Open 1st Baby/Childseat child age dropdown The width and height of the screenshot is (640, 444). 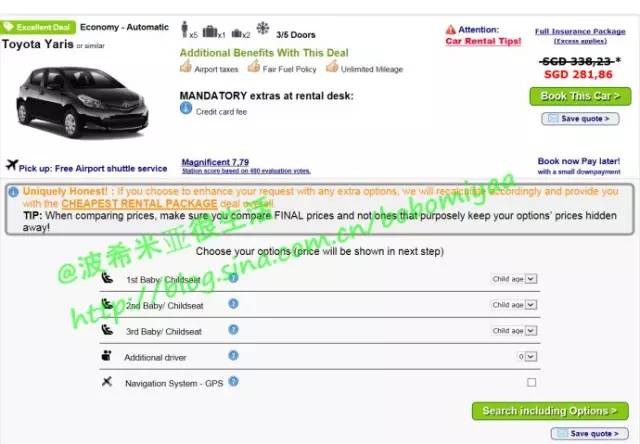(x=515, y=279)
